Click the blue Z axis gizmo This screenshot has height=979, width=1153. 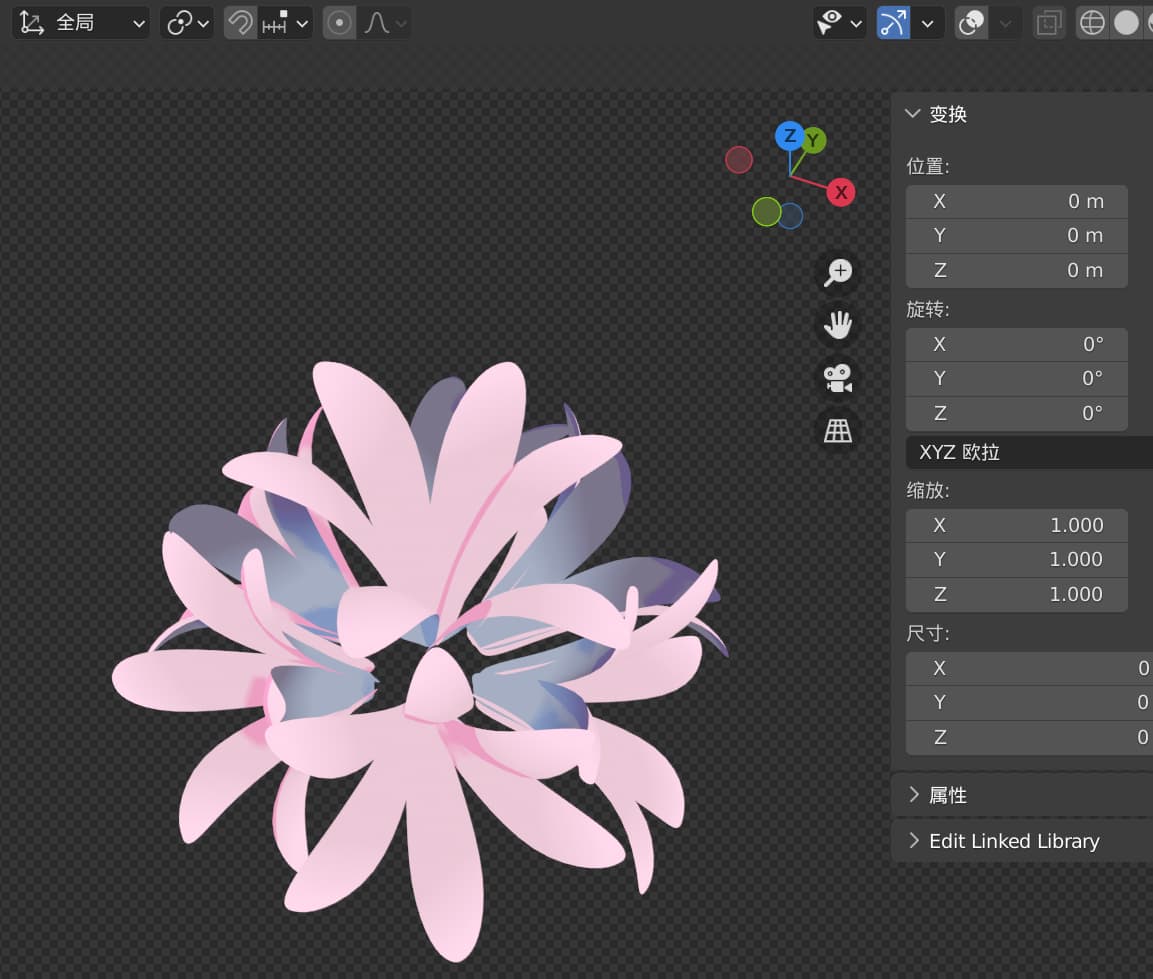coord(790,136)
